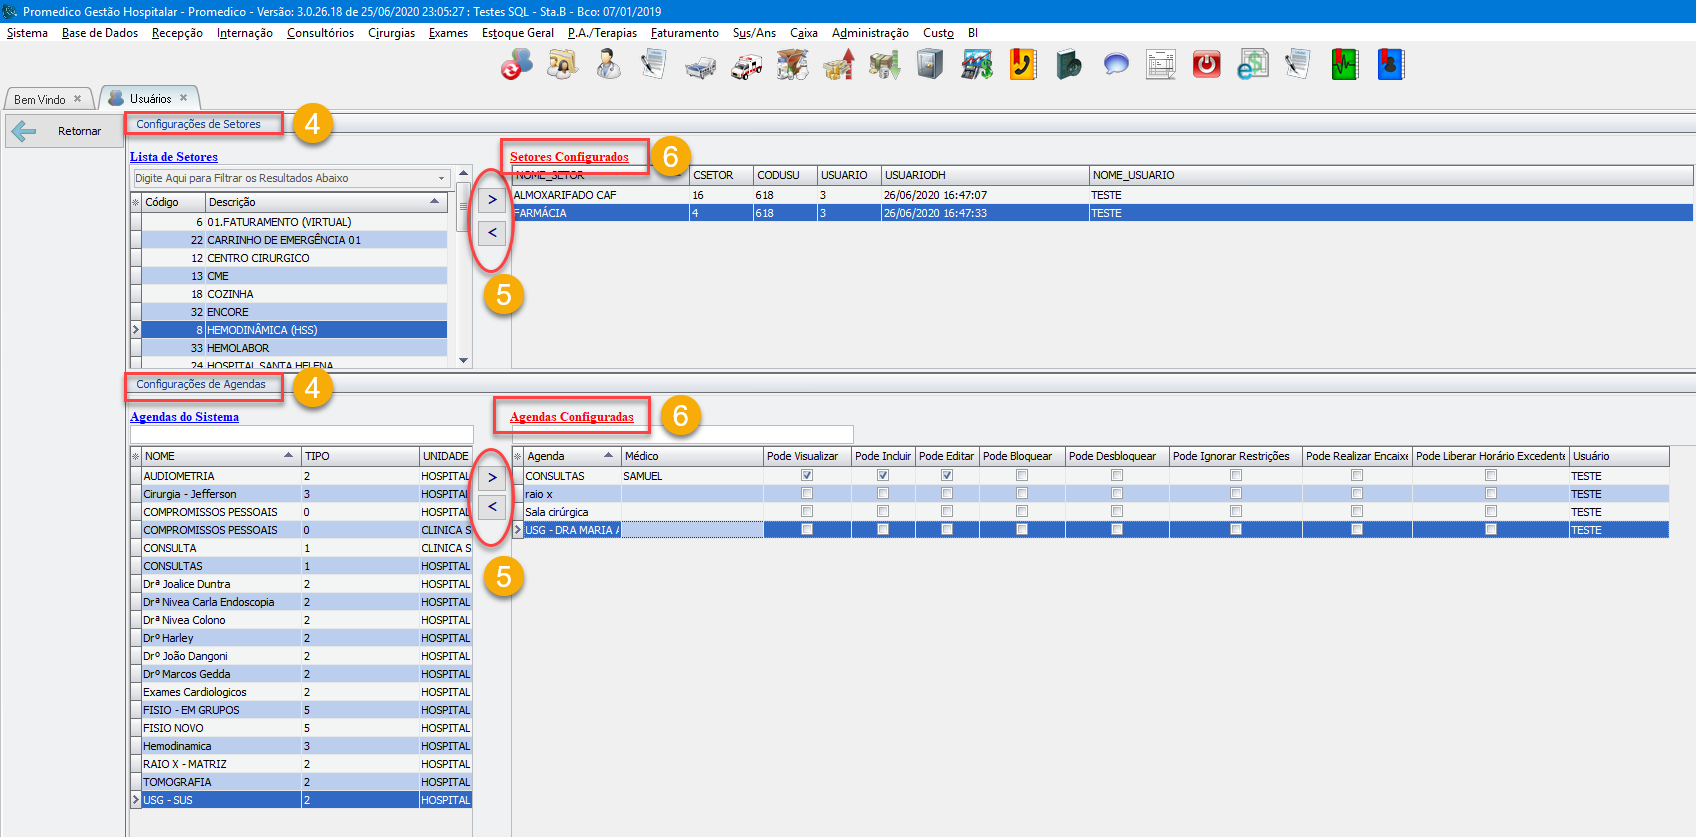Uncheck Pode Editar for CONSULTAS agenda
This screenshot has width=1696, height=837.
pyautogui.click(x=947, y=476)
